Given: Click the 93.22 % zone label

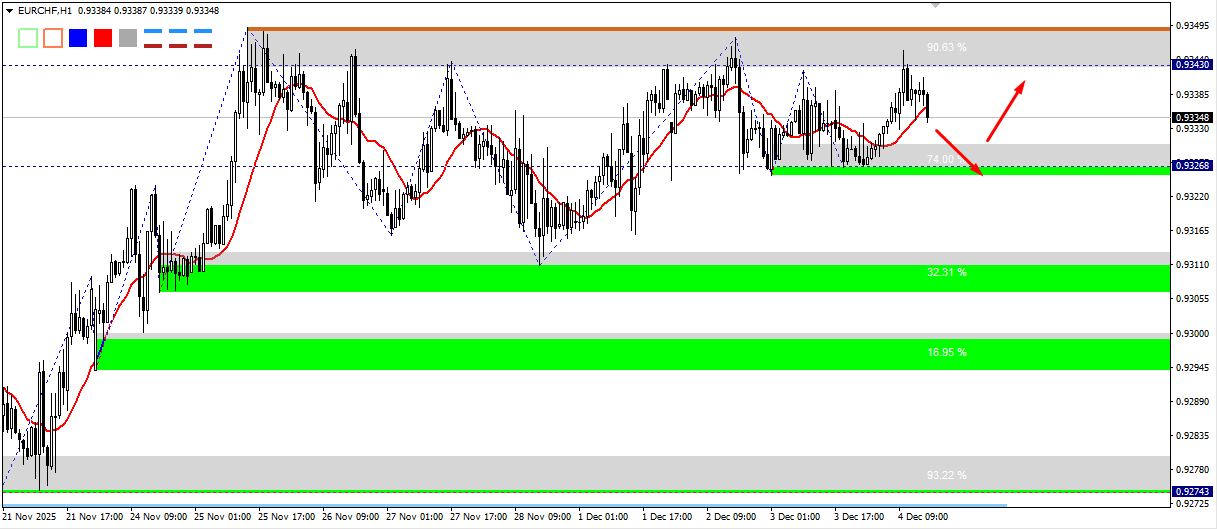Looking at the screenshot, I should (946, 475).
